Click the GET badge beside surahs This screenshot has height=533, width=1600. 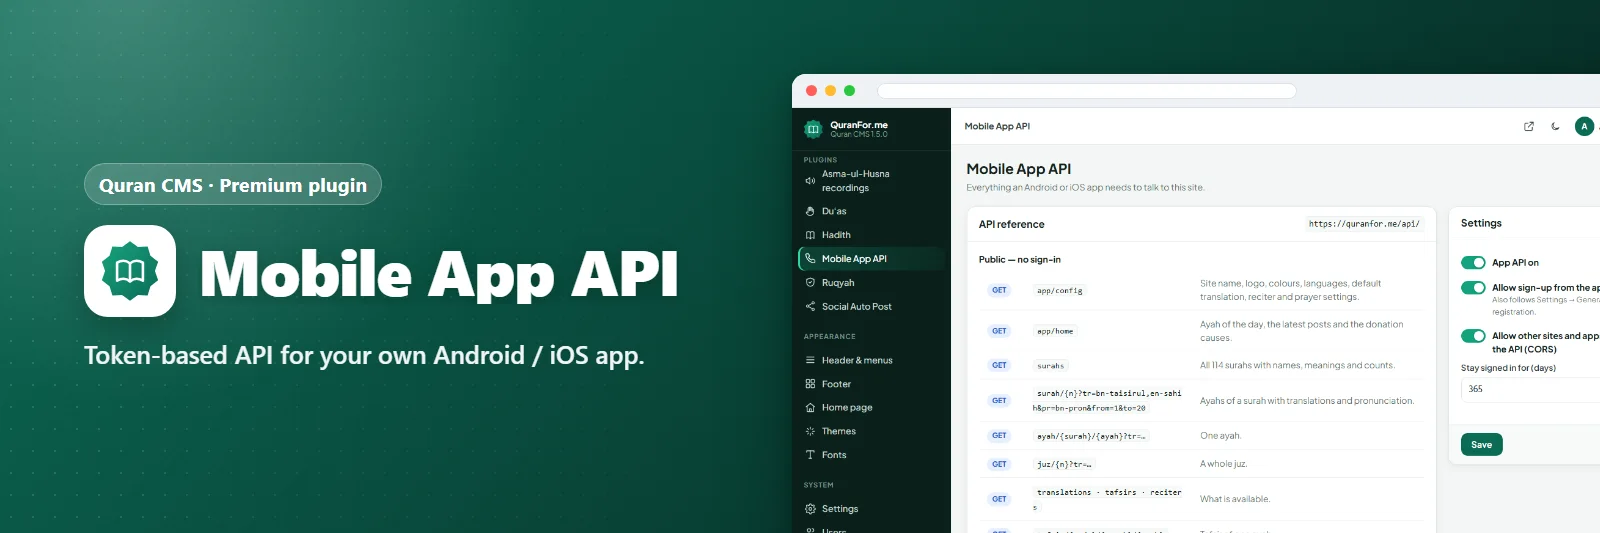pyautogui.click(x=999, y=366)
